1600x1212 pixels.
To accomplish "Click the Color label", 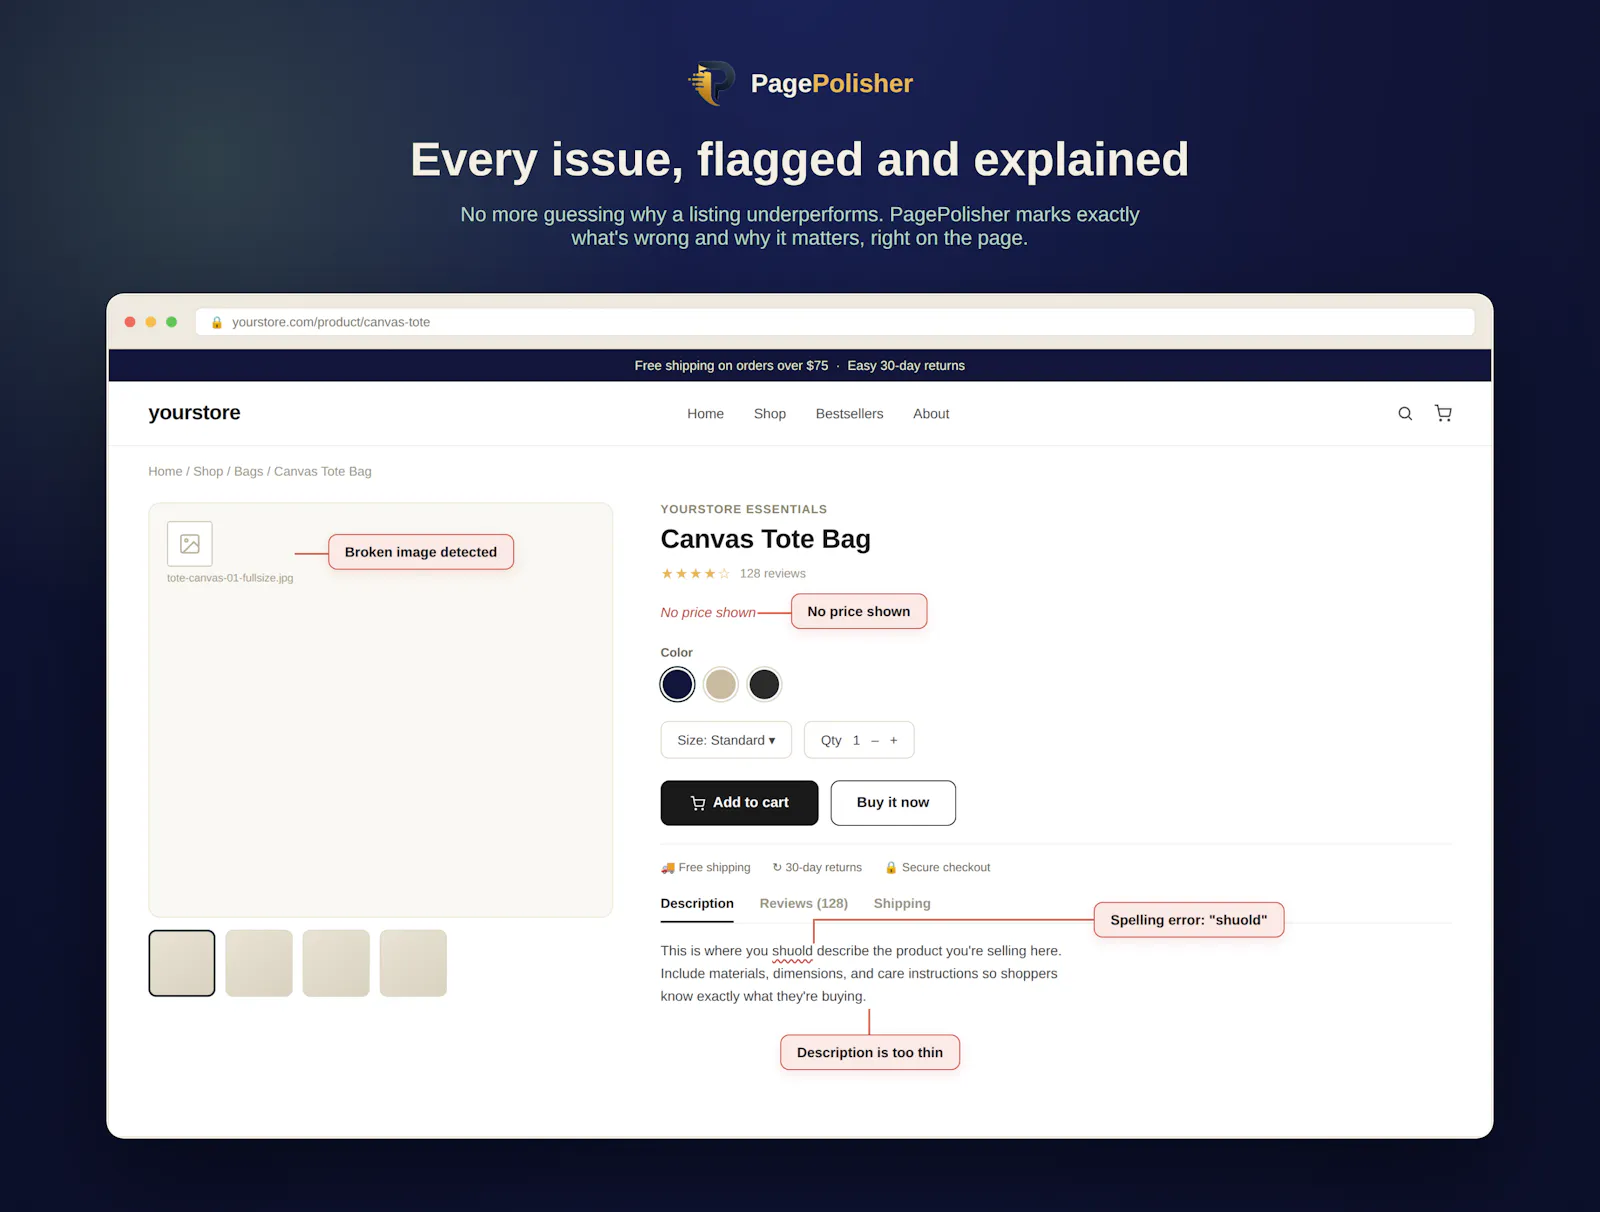I will (x=677, y=653).
